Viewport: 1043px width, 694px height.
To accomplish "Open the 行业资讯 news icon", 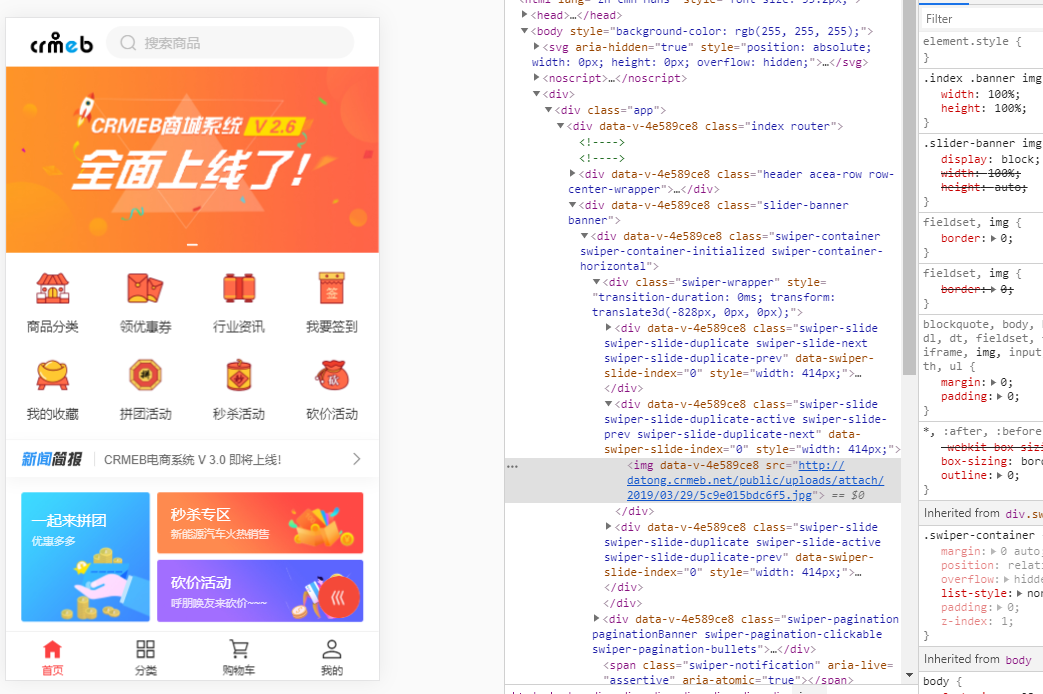I will [239, 289].
